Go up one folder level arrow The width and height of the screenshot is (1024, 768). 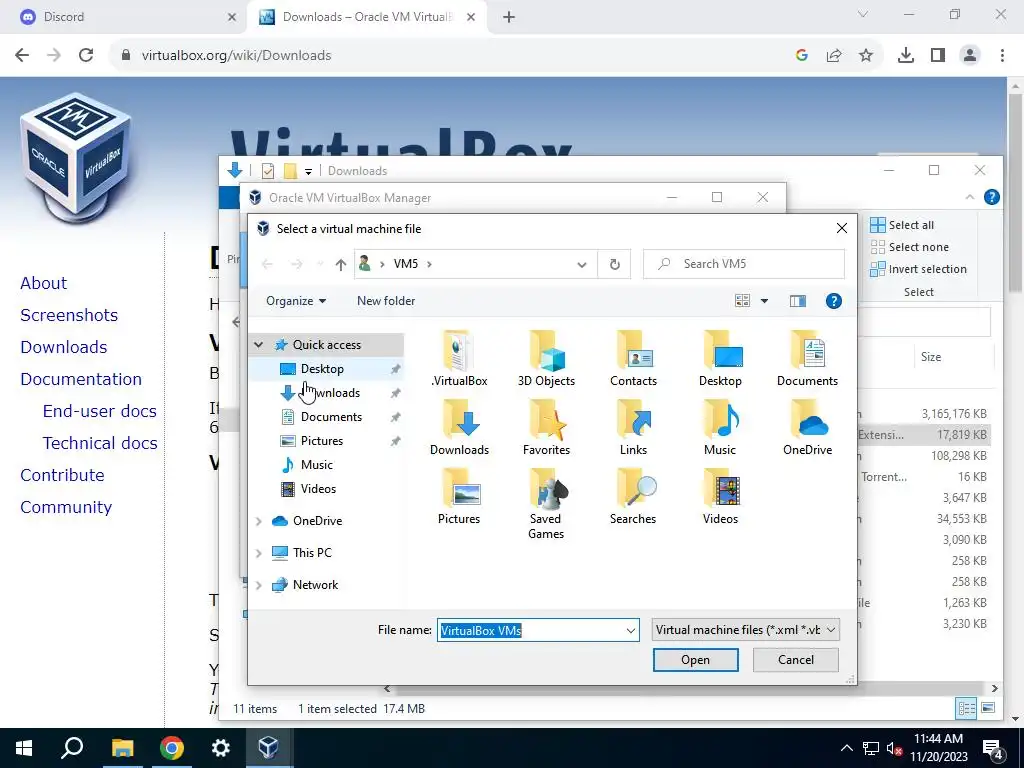coord(340,264)
